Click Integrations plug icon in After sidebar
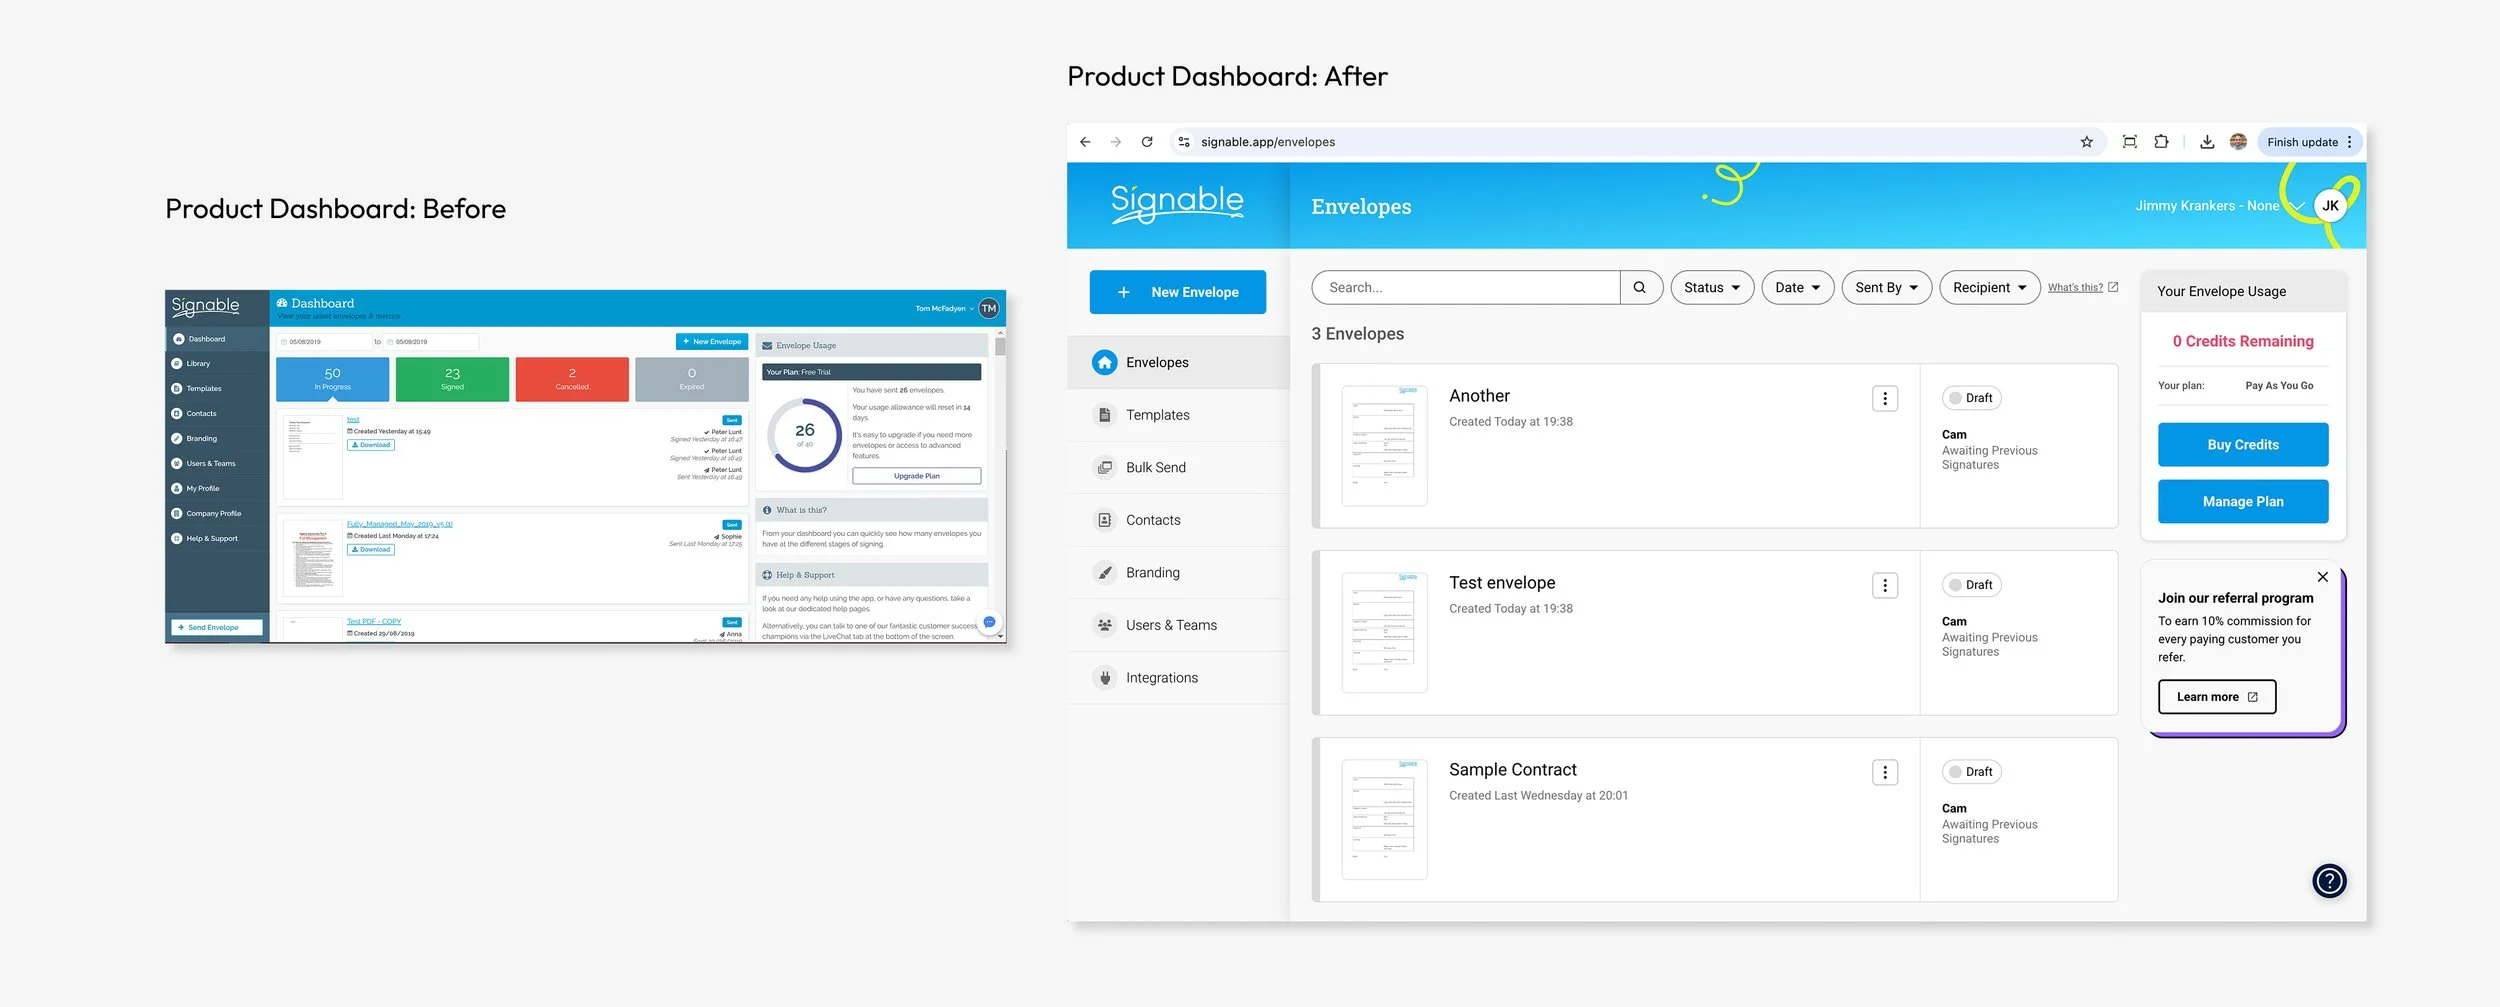This screenshot has height=1007, width=2500. [1105, 678]
